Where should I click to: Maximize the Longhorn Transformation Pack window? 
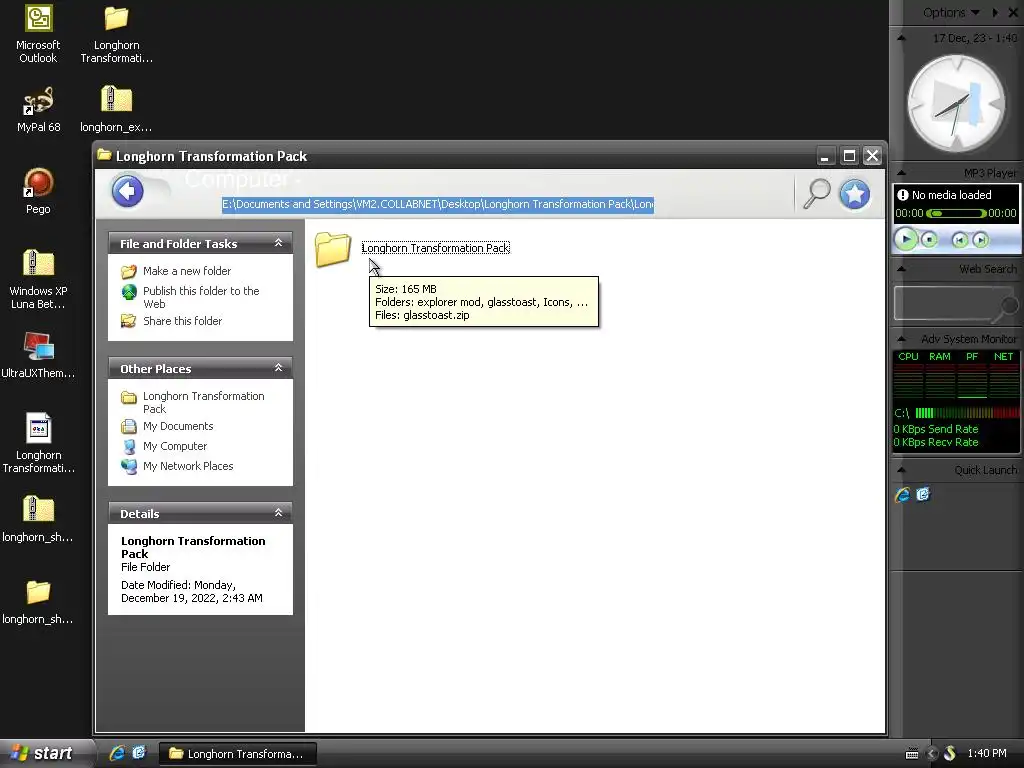tap(849, 155)
